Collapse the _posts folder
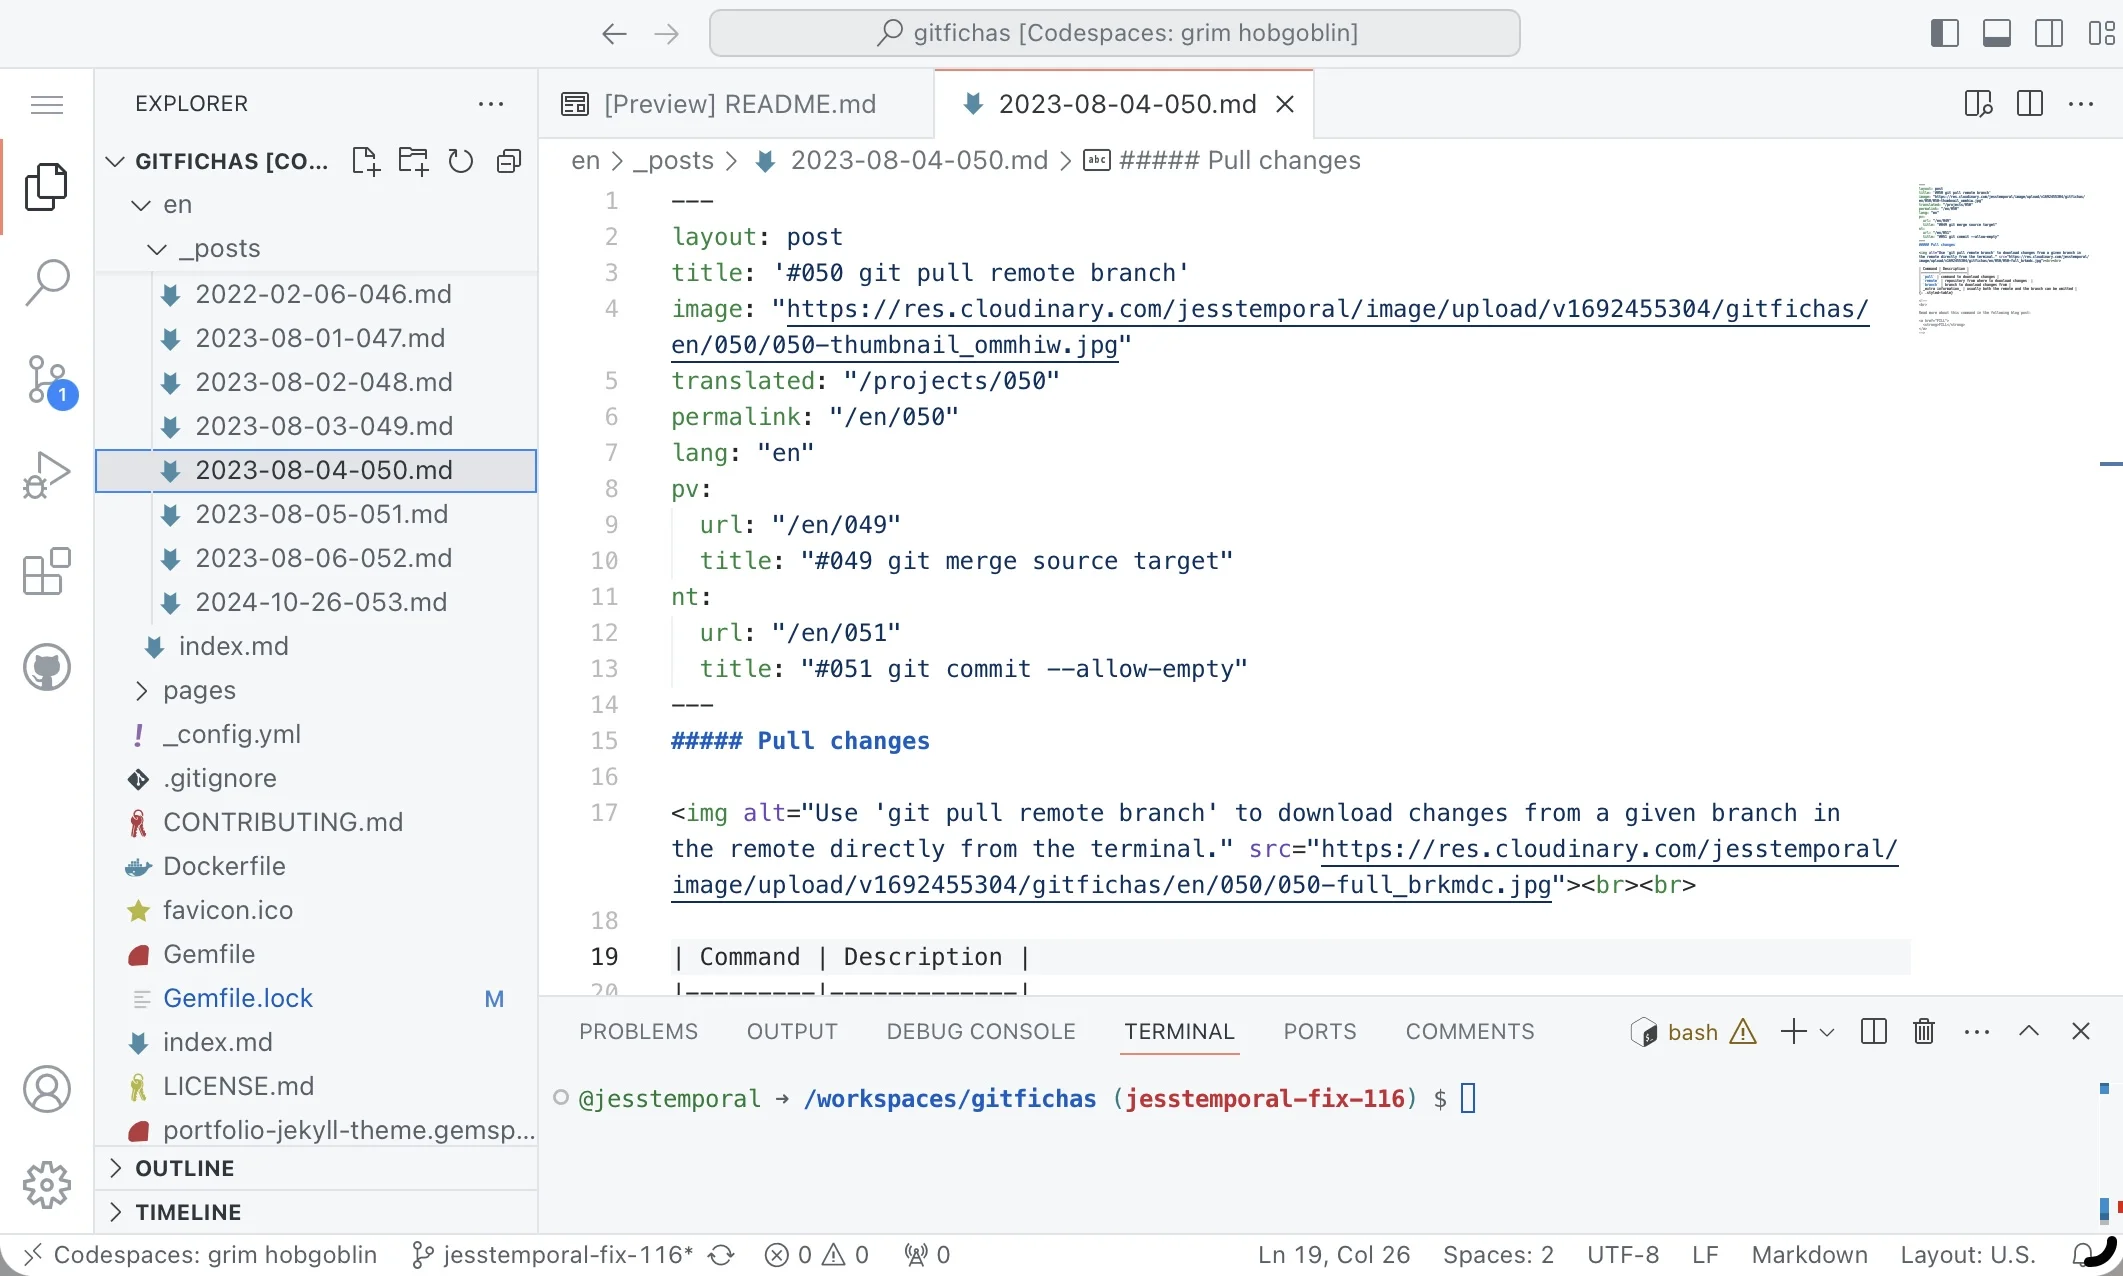Viewport: 2123px width, 1276px height. (x=157, y=248)
